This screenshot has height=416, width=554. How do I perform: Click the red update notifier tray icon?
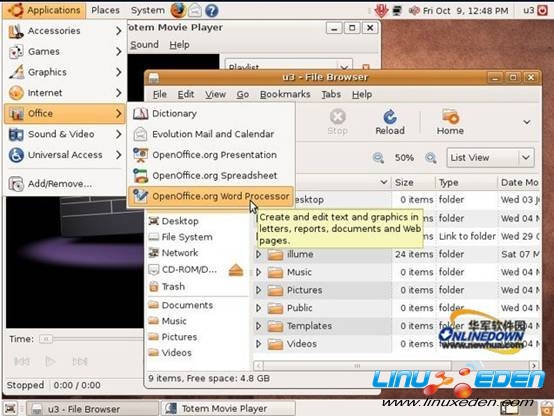click(x=381, y=11)
